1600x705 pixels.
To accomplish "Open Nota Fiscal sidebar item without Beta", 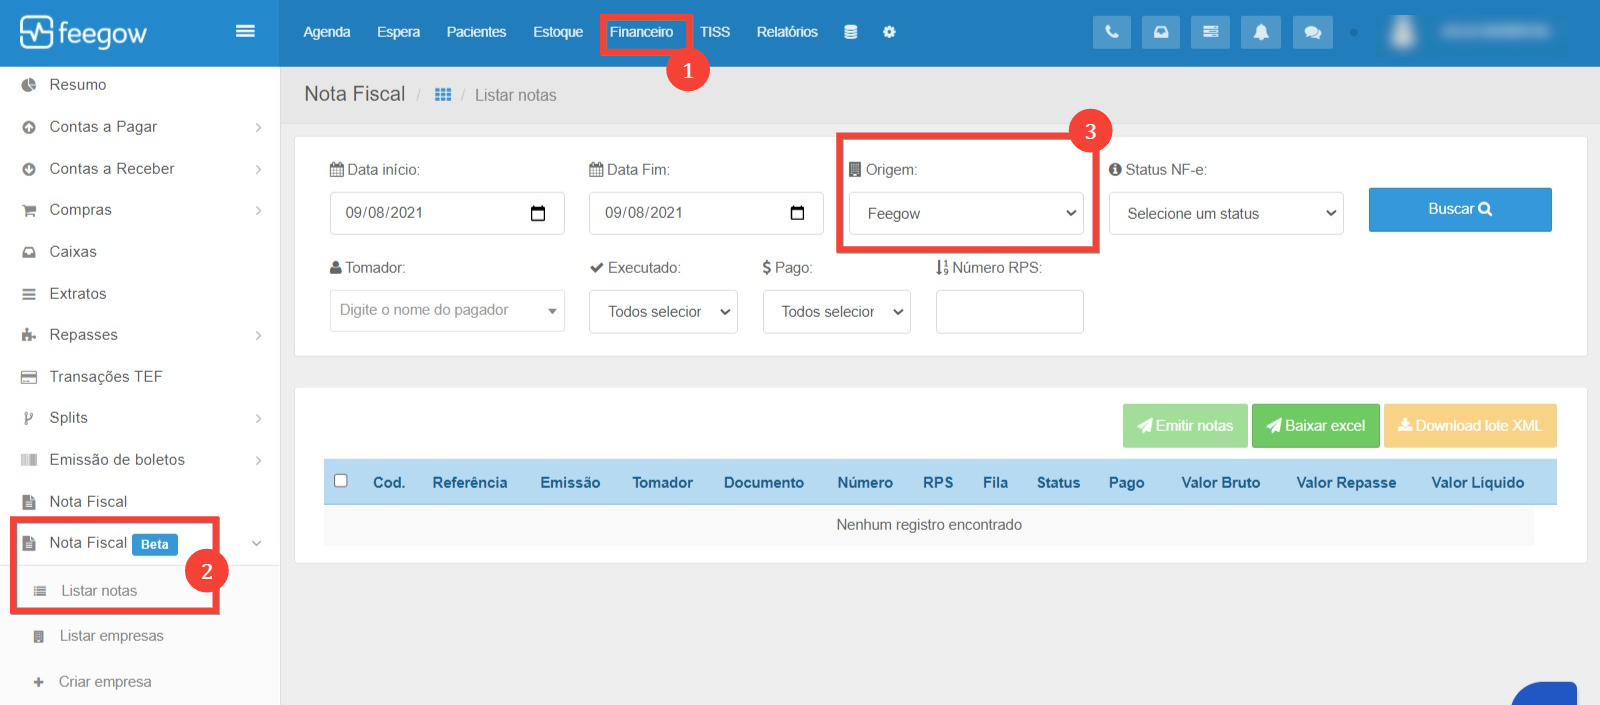I will pyautogui.click(x=88, y=502).
